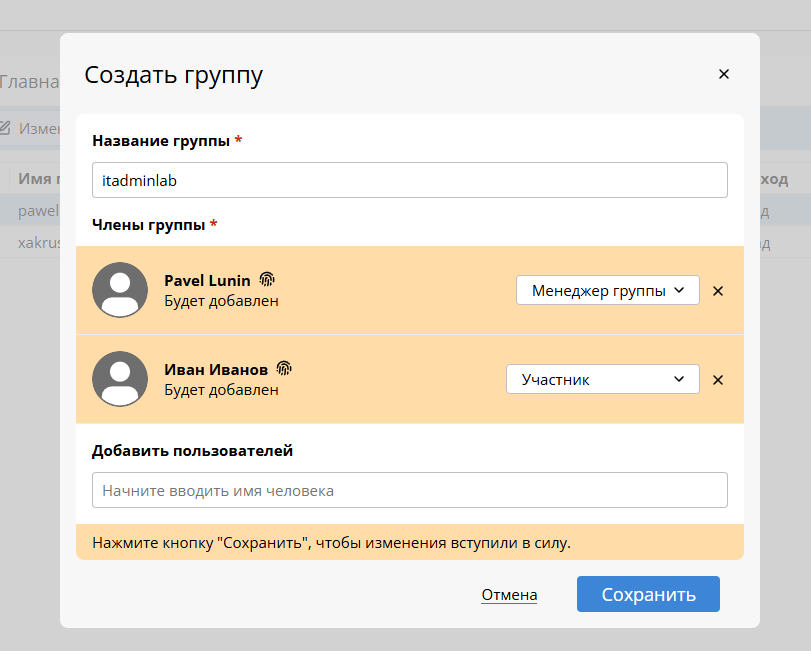Screen dimensions: 811x651
Task: Click the Иван Иванов name
Action: [x=216, y=369]
